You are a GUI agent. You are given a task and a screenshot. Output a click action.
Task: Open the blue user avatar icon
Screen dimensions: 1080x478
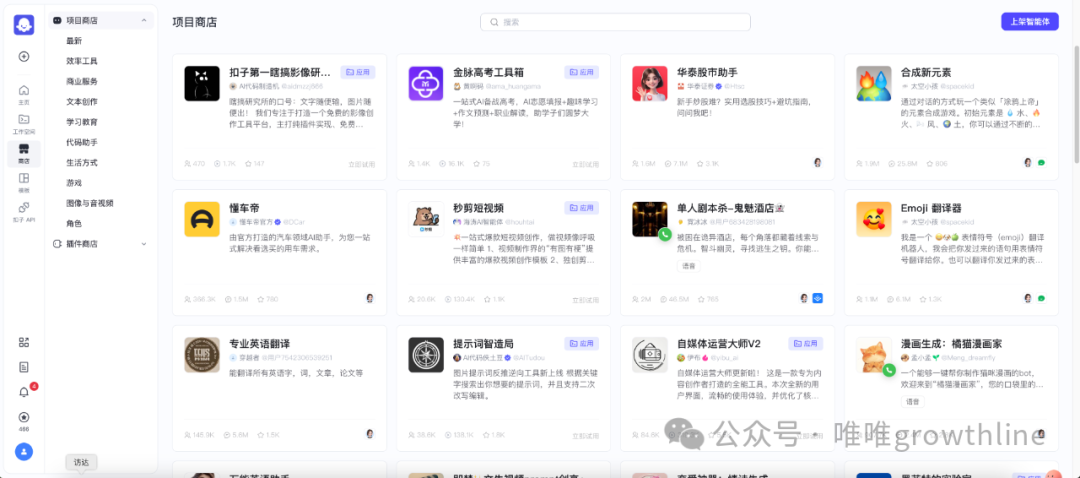23,452
